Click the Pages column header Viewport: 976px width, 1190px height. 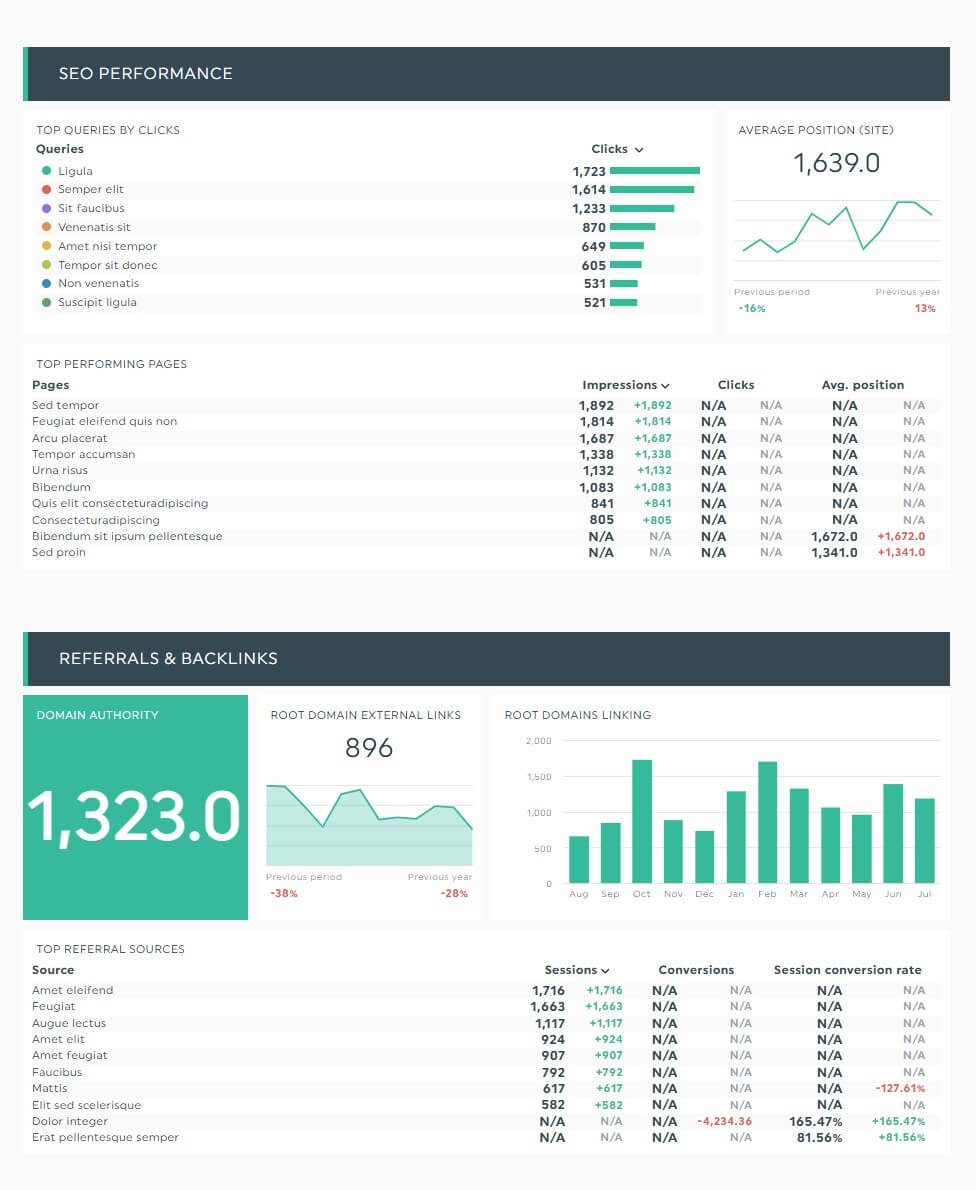(51, 385)
